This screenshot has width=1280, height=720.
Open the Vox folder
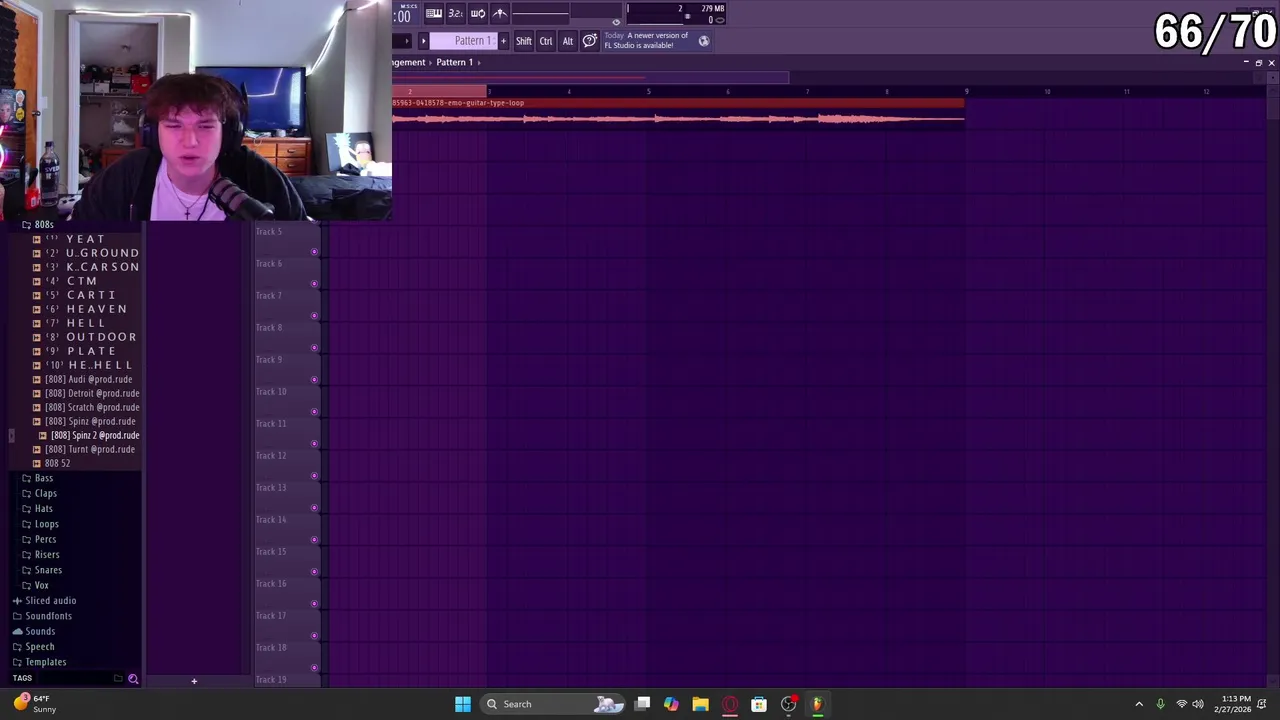[x=36, y=585]
